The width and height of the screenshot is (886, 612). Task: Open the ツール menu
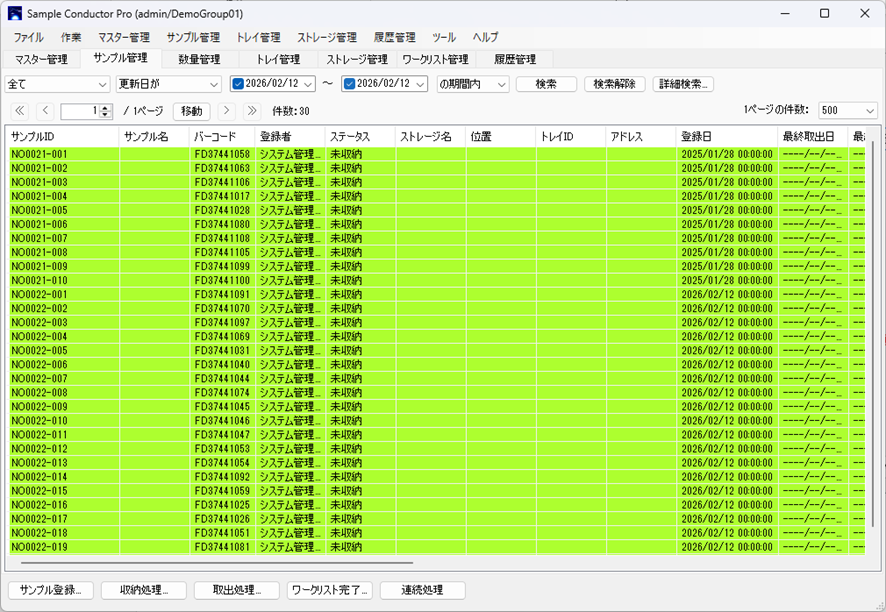point(443,37)
